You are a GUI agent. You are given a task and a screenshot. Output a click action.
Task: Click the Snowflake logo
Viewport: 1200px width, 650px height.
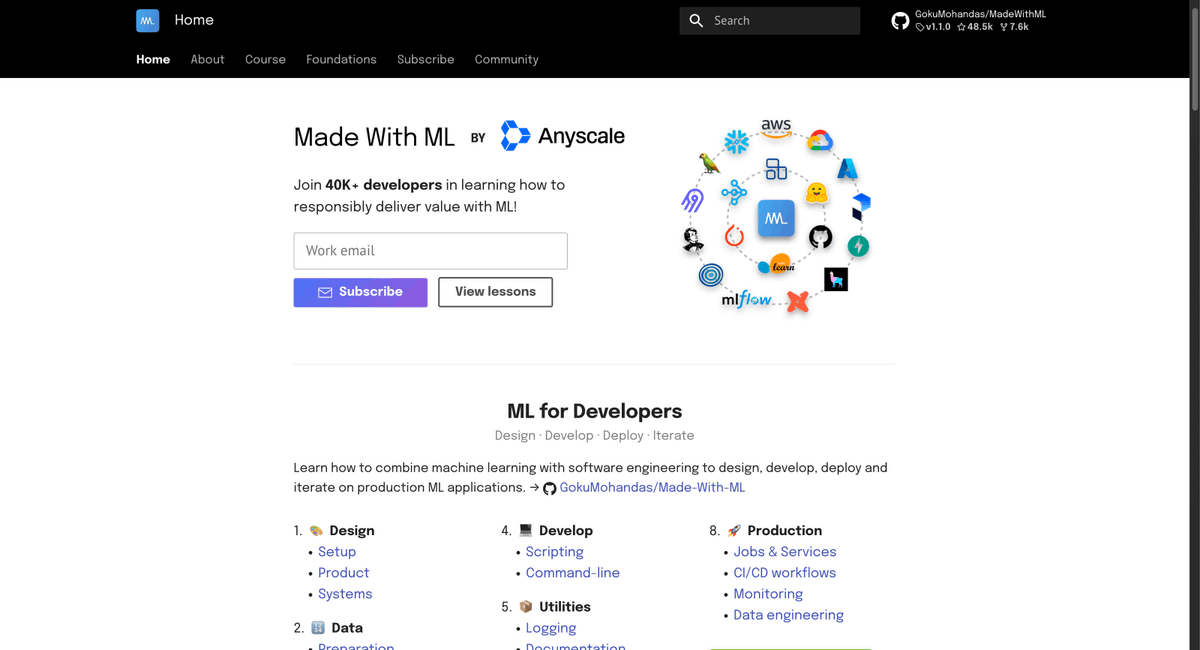pos(737,142)
